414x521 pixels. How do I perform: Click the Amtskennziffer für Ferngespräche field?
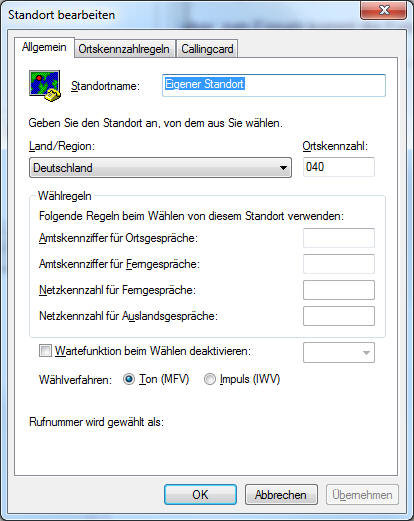pyautogui.click(x=339, y=264)
